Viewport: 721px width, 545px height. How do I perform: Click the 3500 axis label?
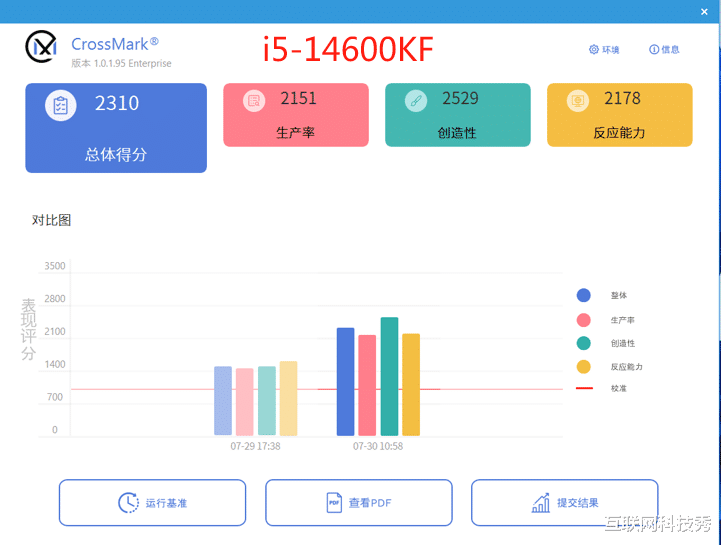55,266
